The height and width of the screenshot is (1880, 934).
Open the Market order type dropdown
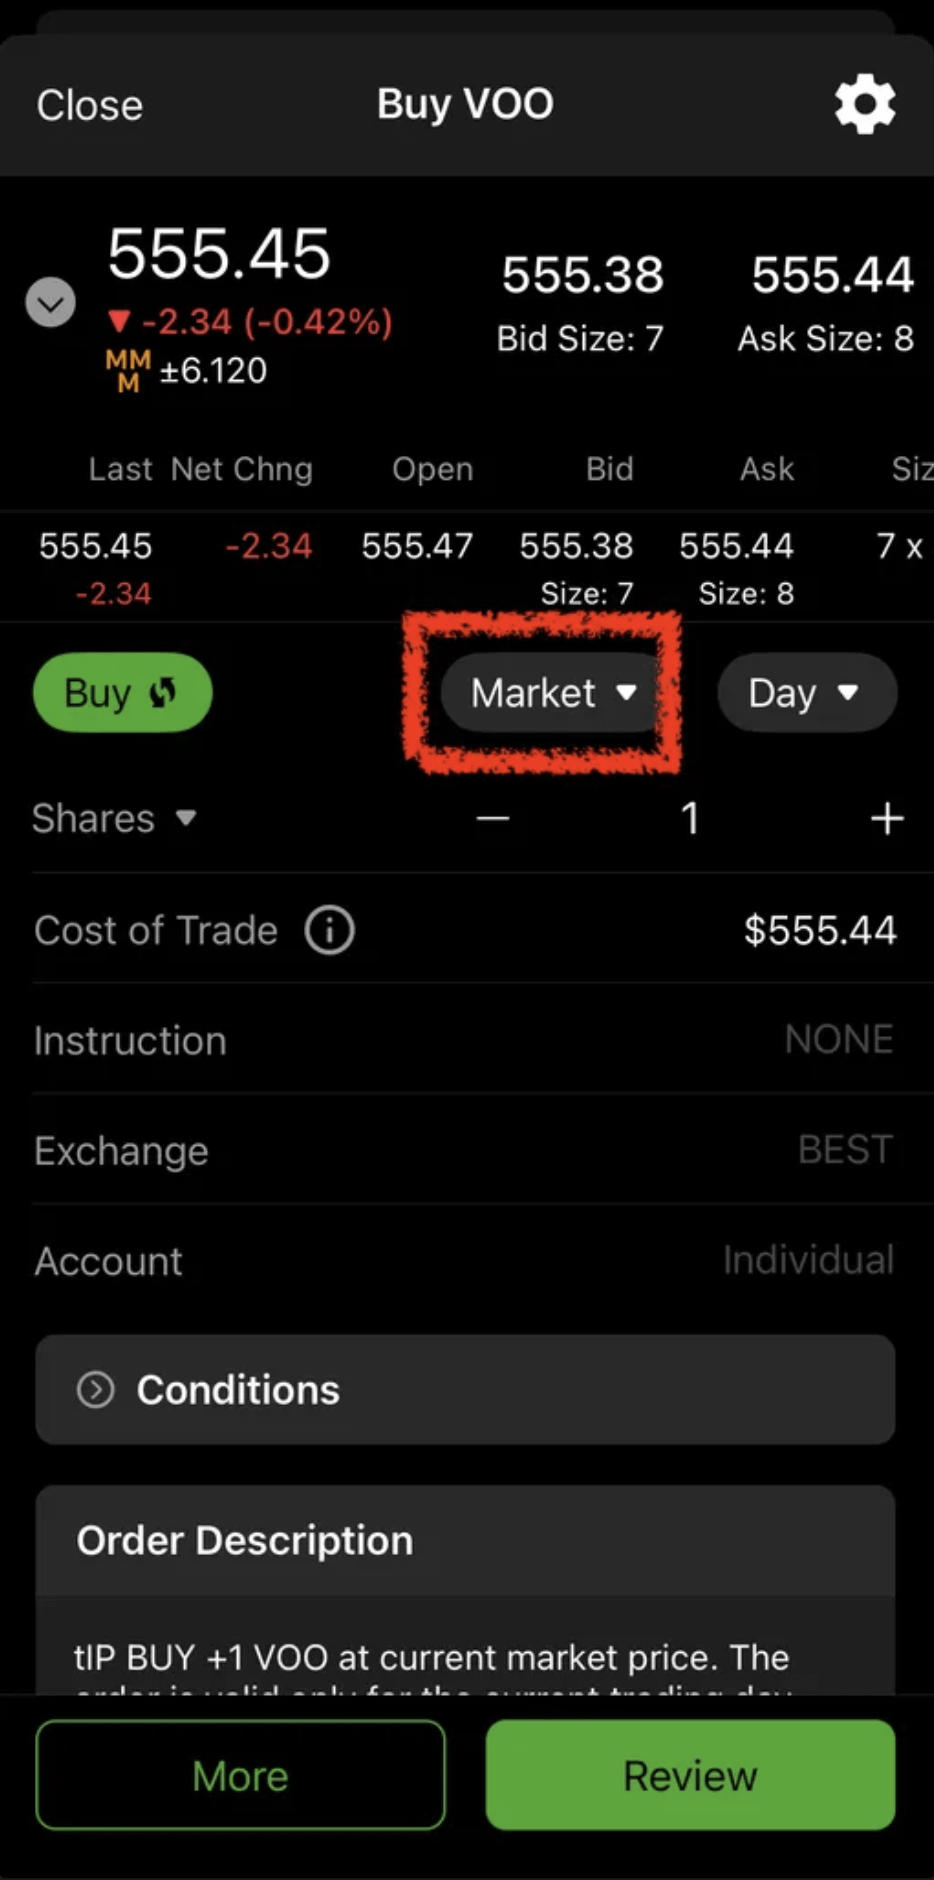click(x=552, y=693)
